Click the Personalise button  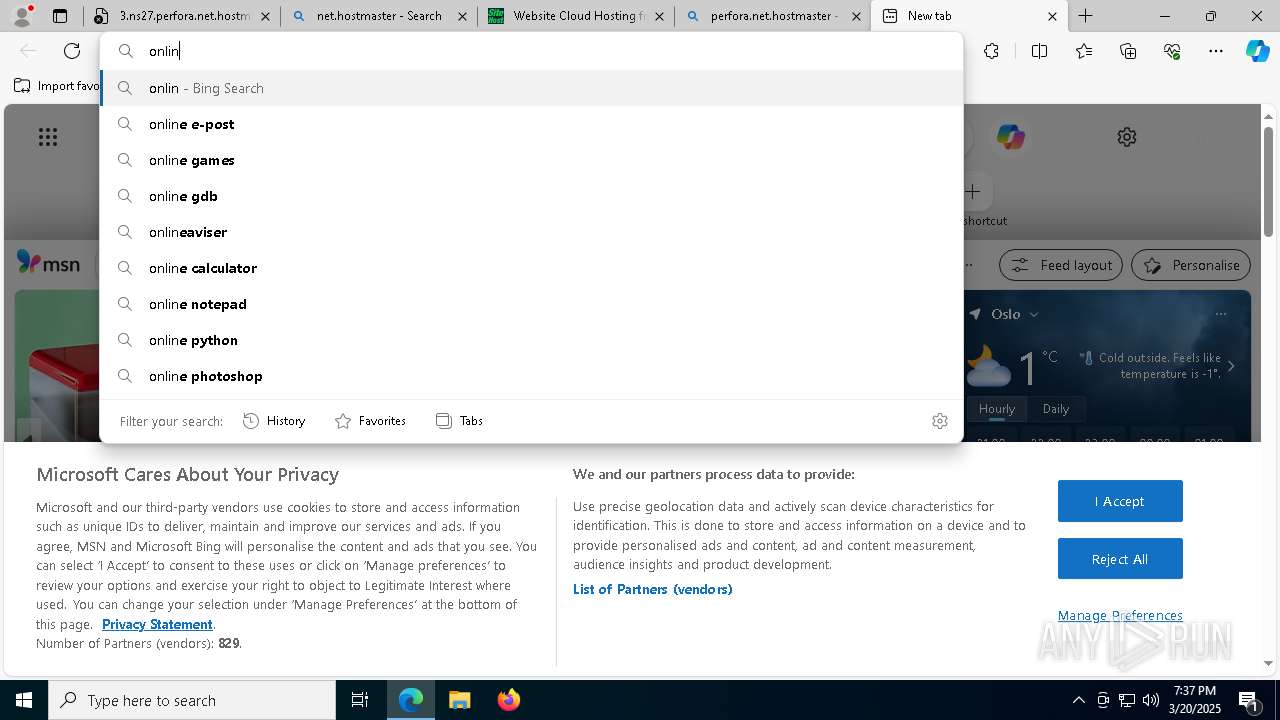point(1191,265)
